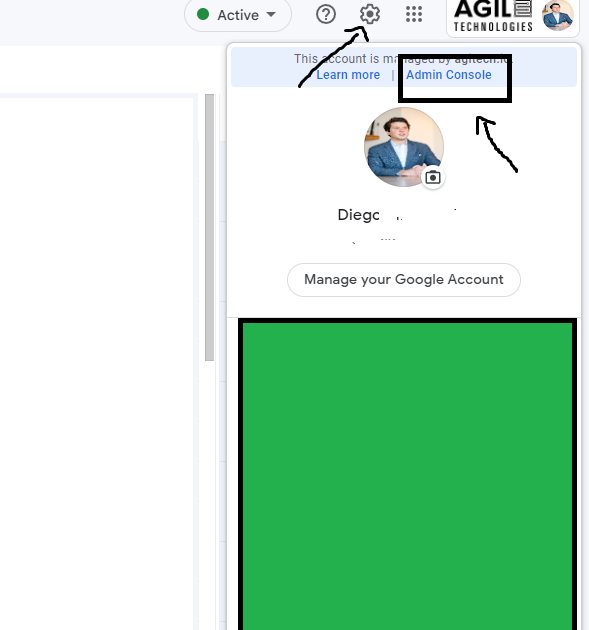Click the gray vertical scrollbar thumb
This screenshot has height=630, width=589.
coord(209,227)
